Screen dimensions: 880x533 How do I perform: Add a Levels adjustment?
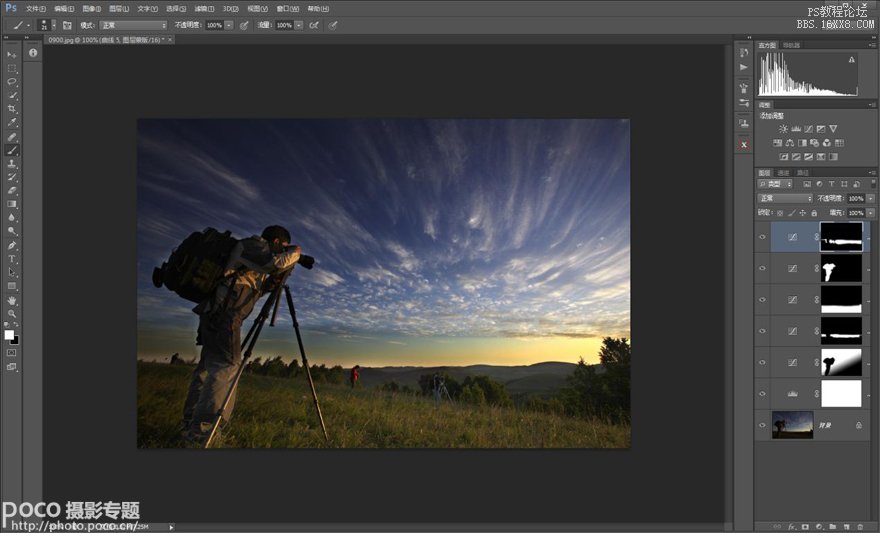tap(796, 129)
